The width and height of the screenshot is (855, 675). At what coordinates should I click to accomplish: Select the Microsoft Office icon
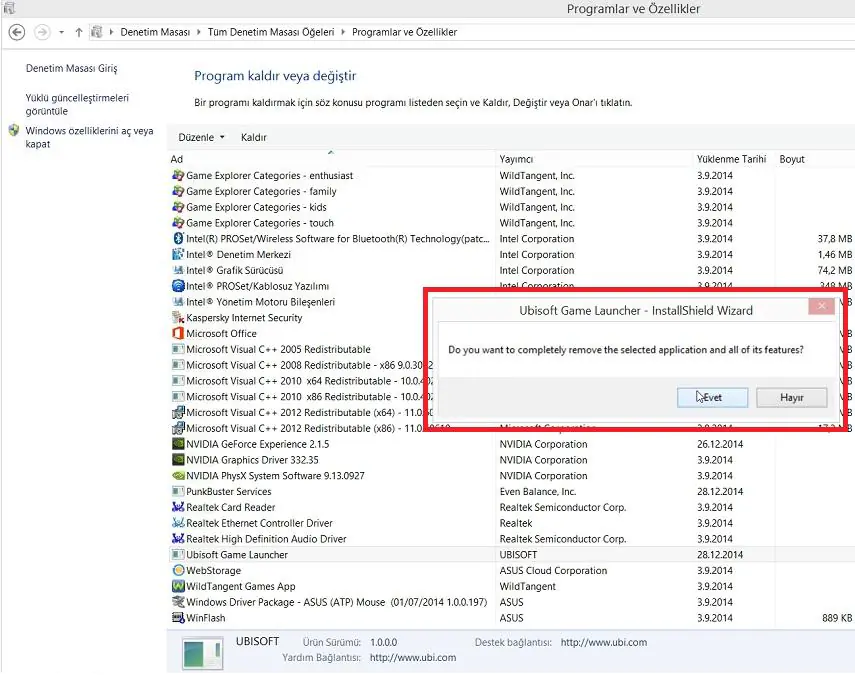click(178, 334)
